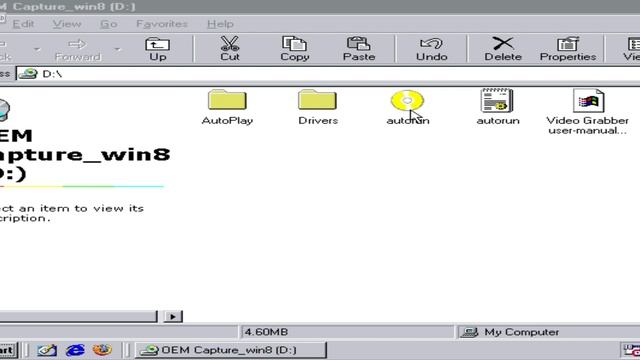
Task: Select the Drivers folder
Action: click(318, 107)
